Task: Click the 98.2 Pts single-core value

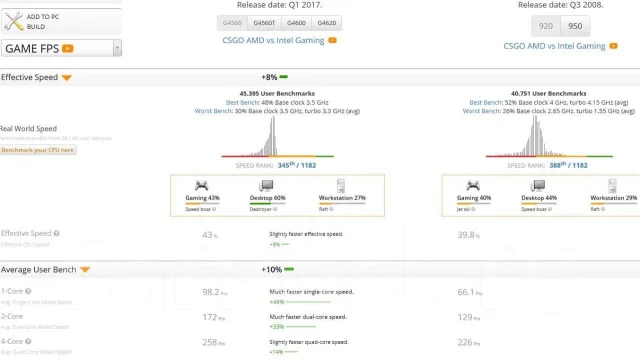Action: (214, 292)
